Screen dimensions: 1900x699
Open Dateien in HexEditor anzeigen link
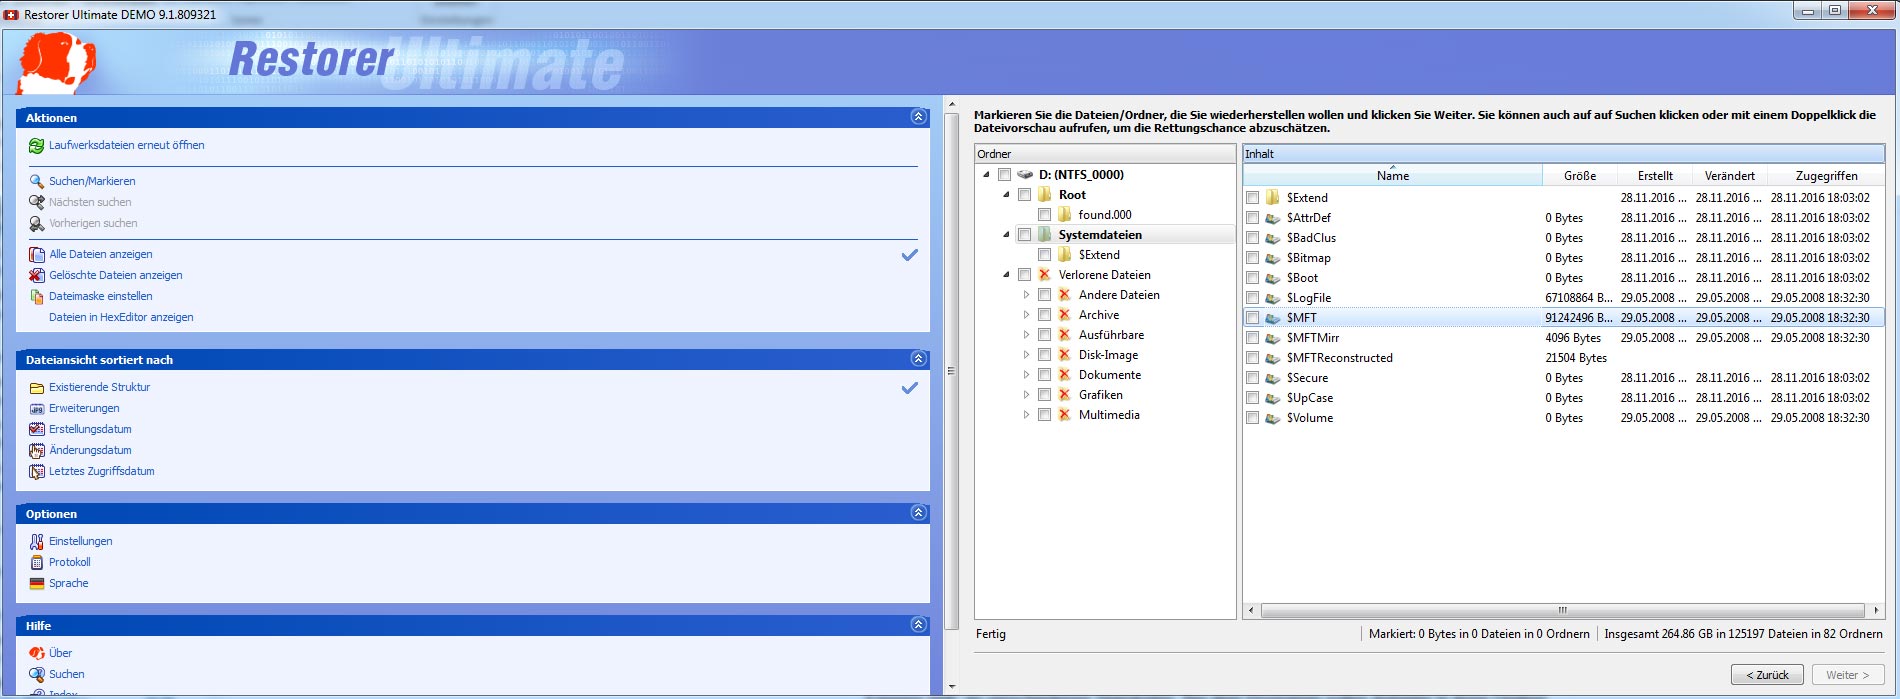tap(121, 318)
